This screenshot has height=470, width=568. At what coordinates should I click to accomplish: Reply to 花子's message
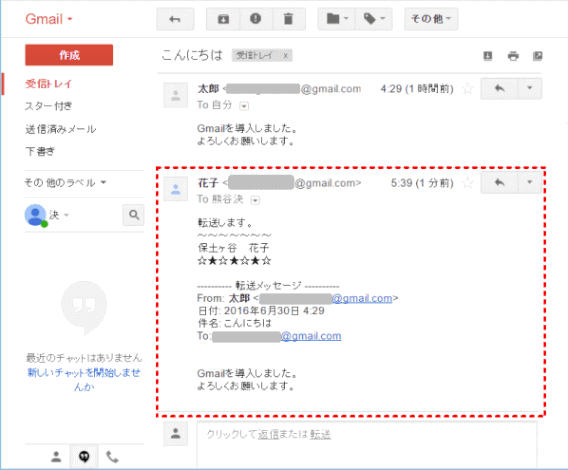click(500, 182)
